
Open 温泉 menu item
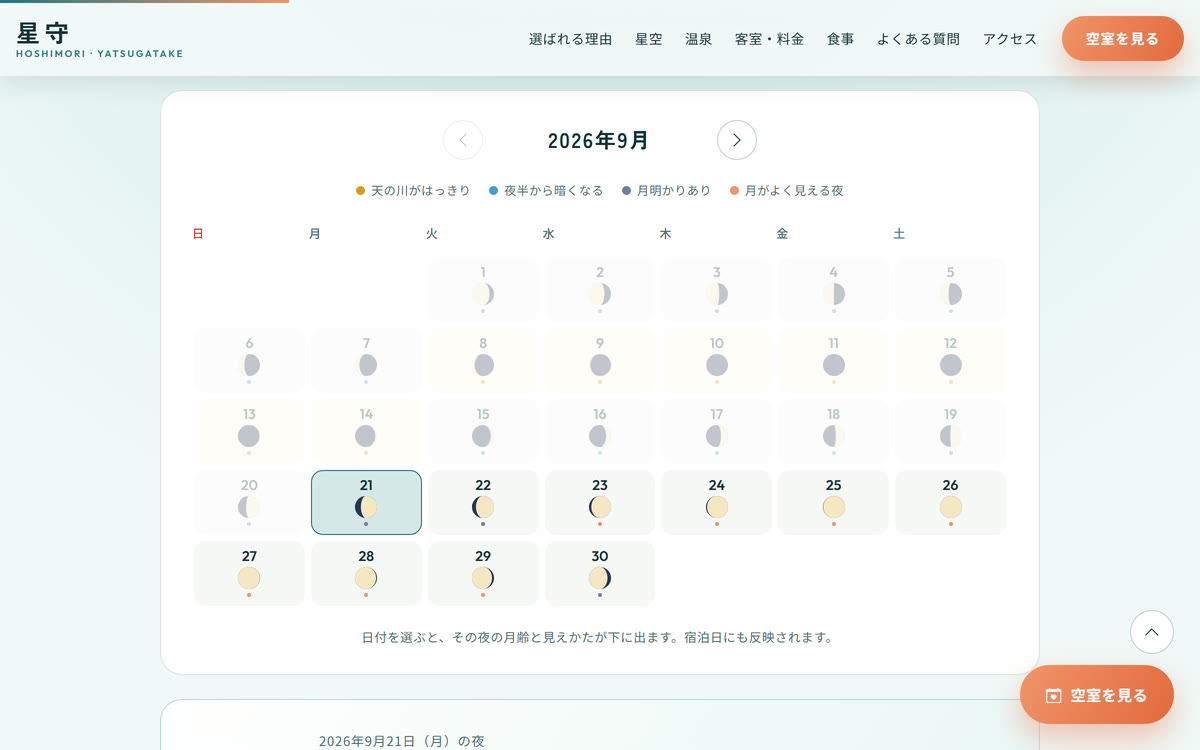(x=699, y=39)
